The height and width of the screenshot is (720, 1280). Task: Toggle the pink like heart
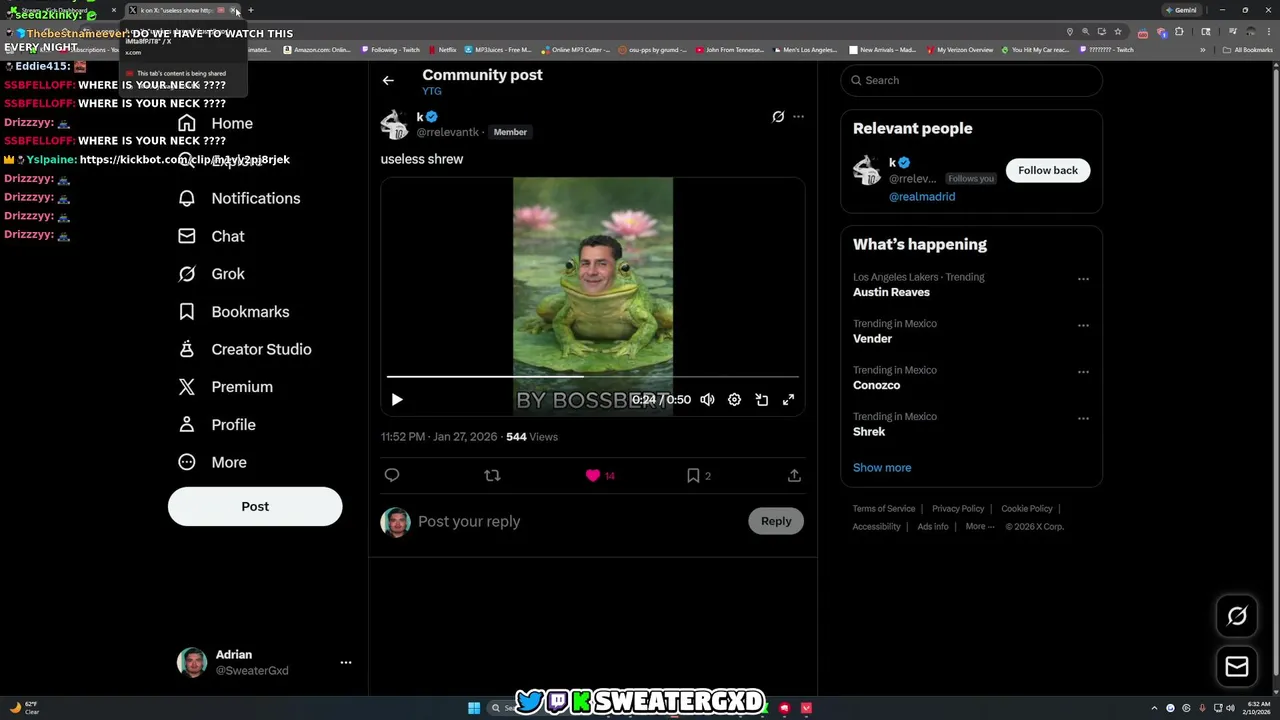pos(593,476)
